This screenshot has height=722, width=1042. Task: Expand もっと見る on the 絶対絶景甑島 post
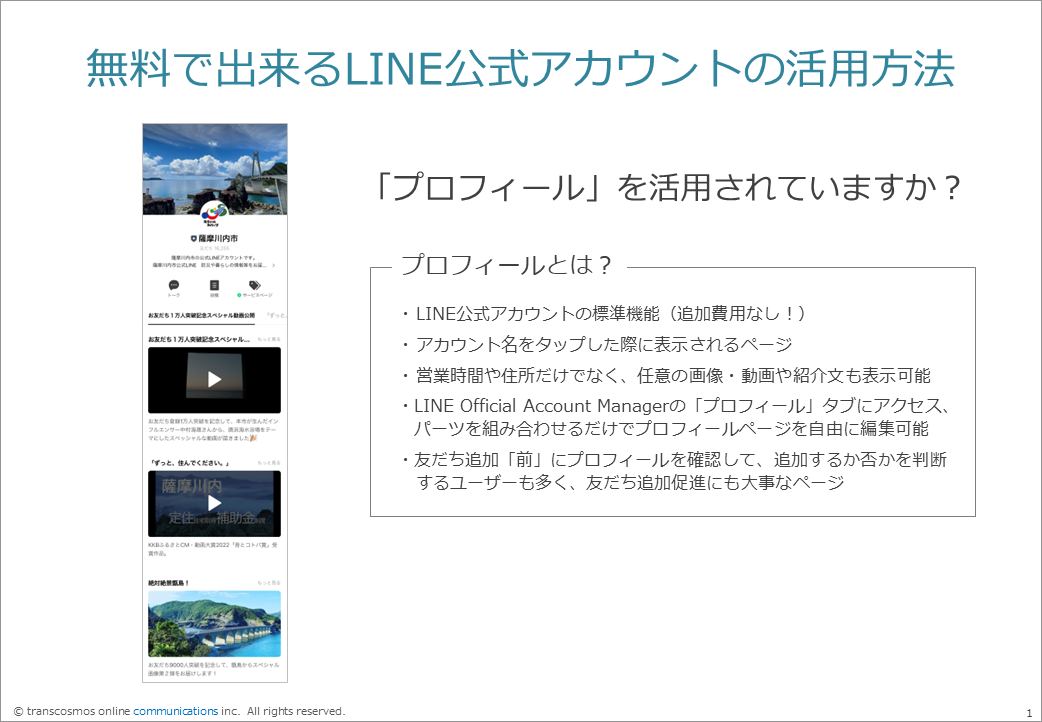[x=268, y=582]
